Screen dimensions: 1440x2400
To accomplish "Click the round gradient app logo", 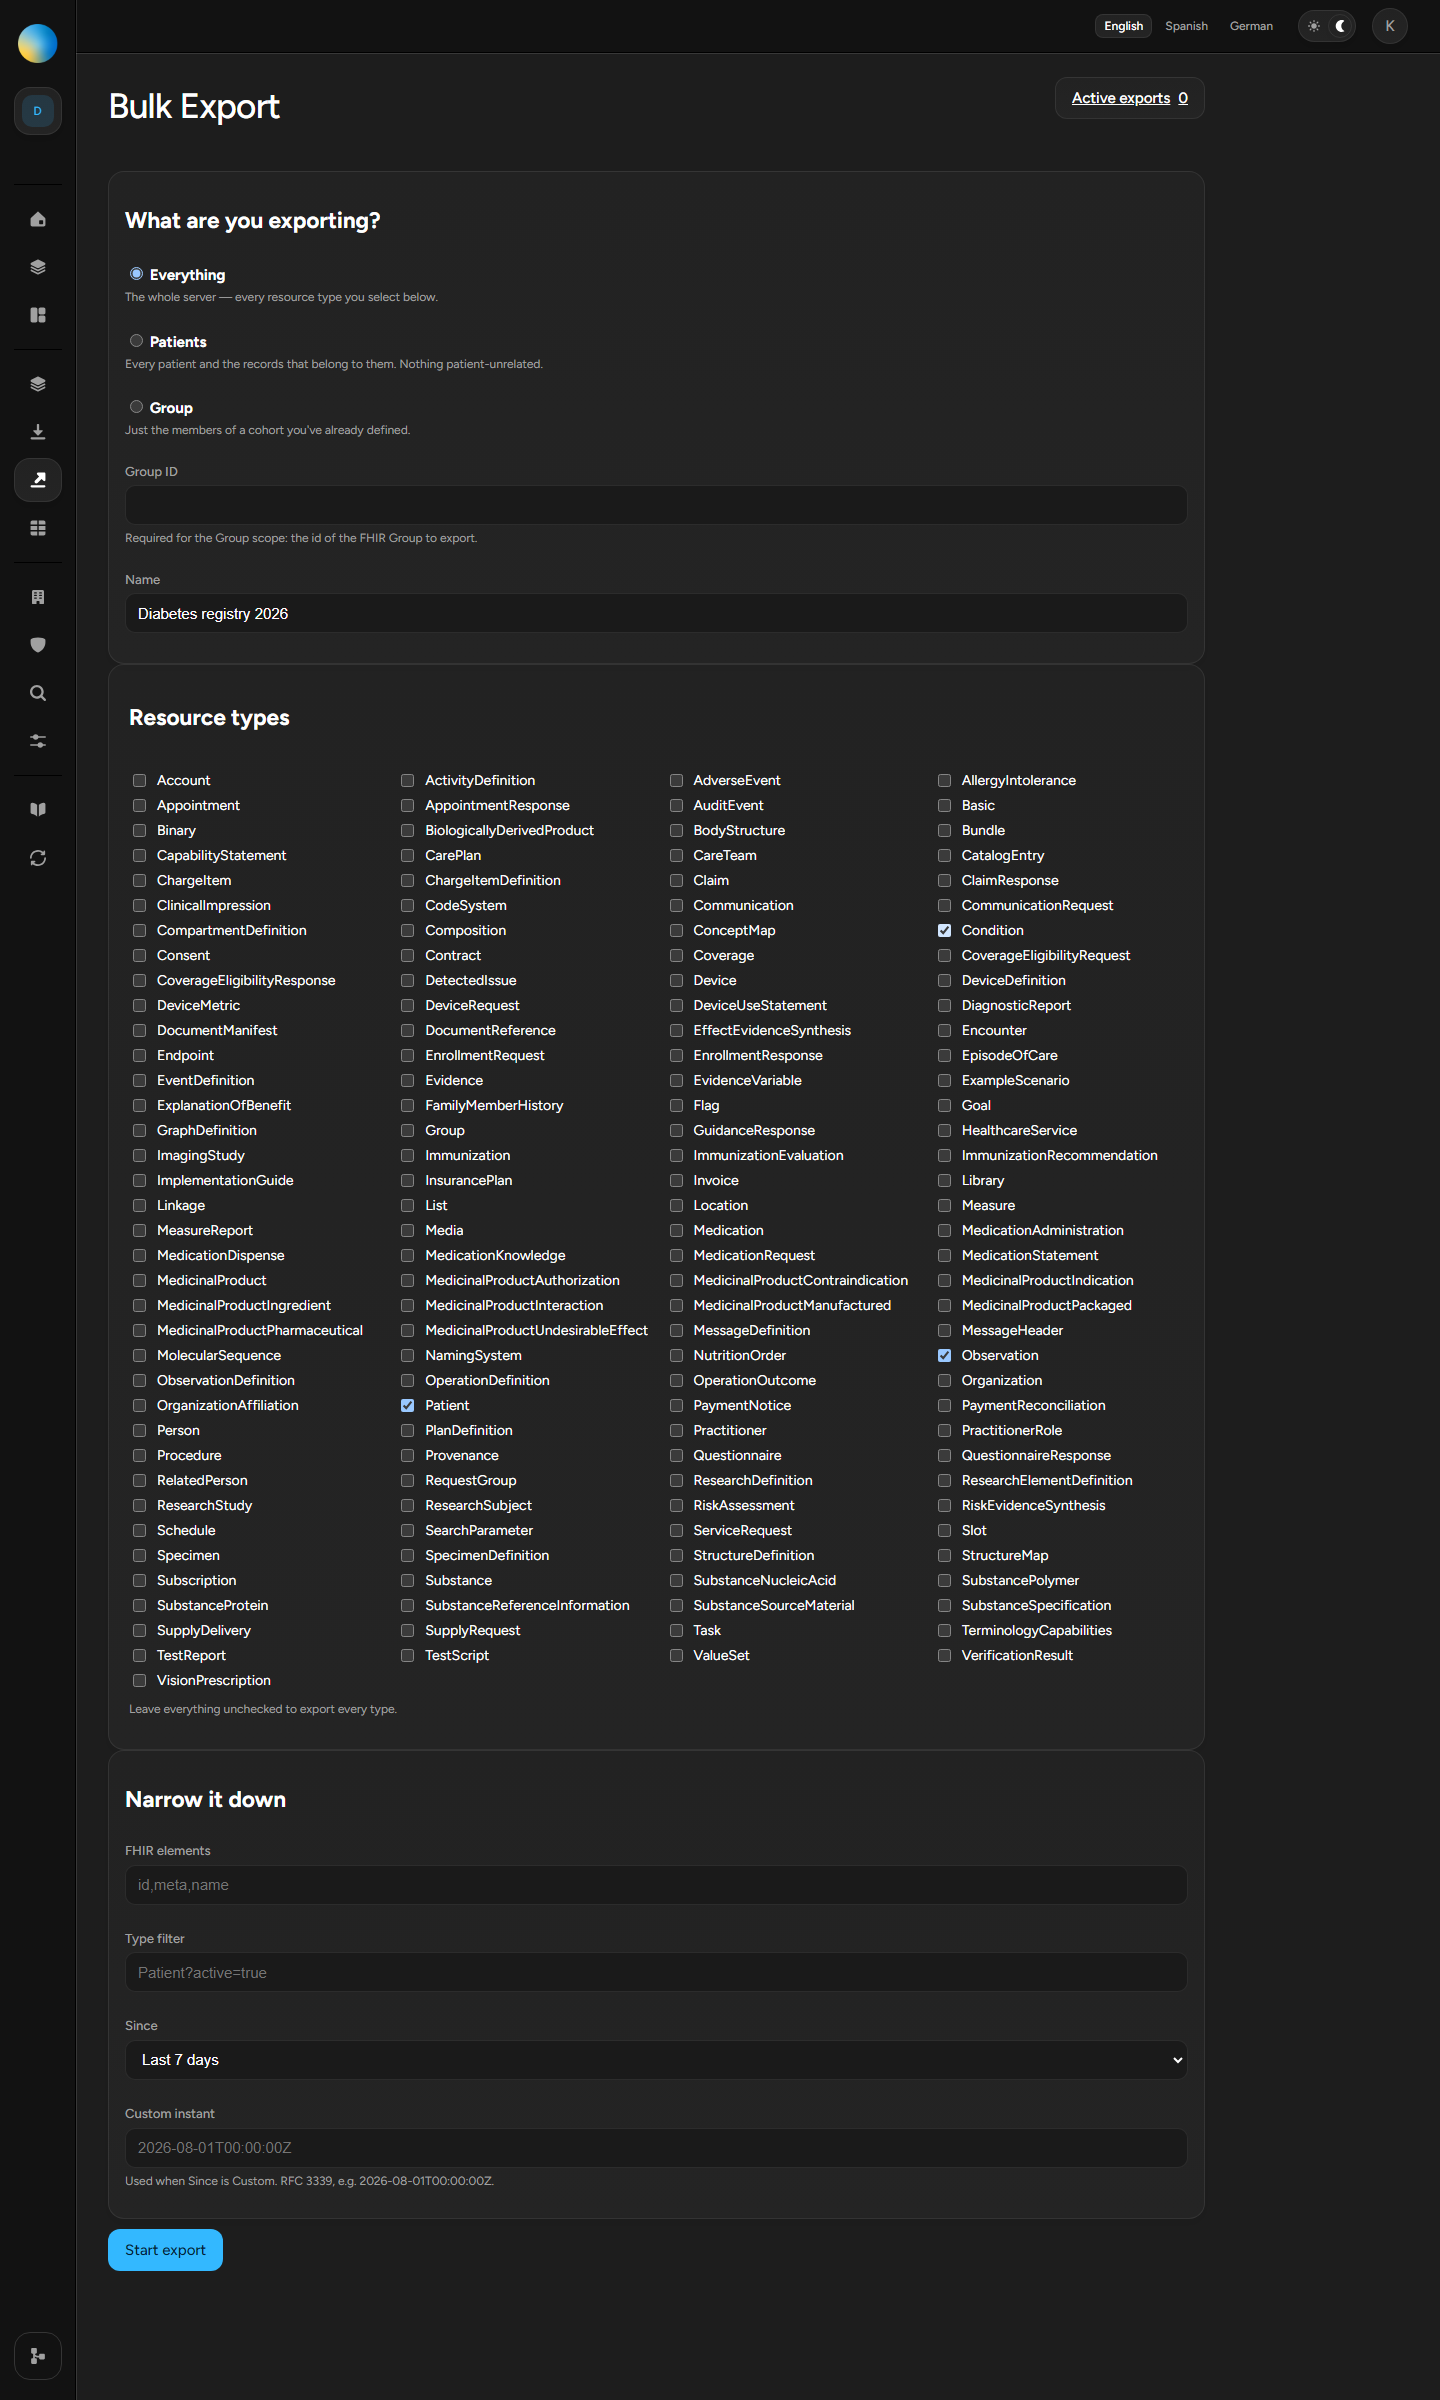I will 38,43.
